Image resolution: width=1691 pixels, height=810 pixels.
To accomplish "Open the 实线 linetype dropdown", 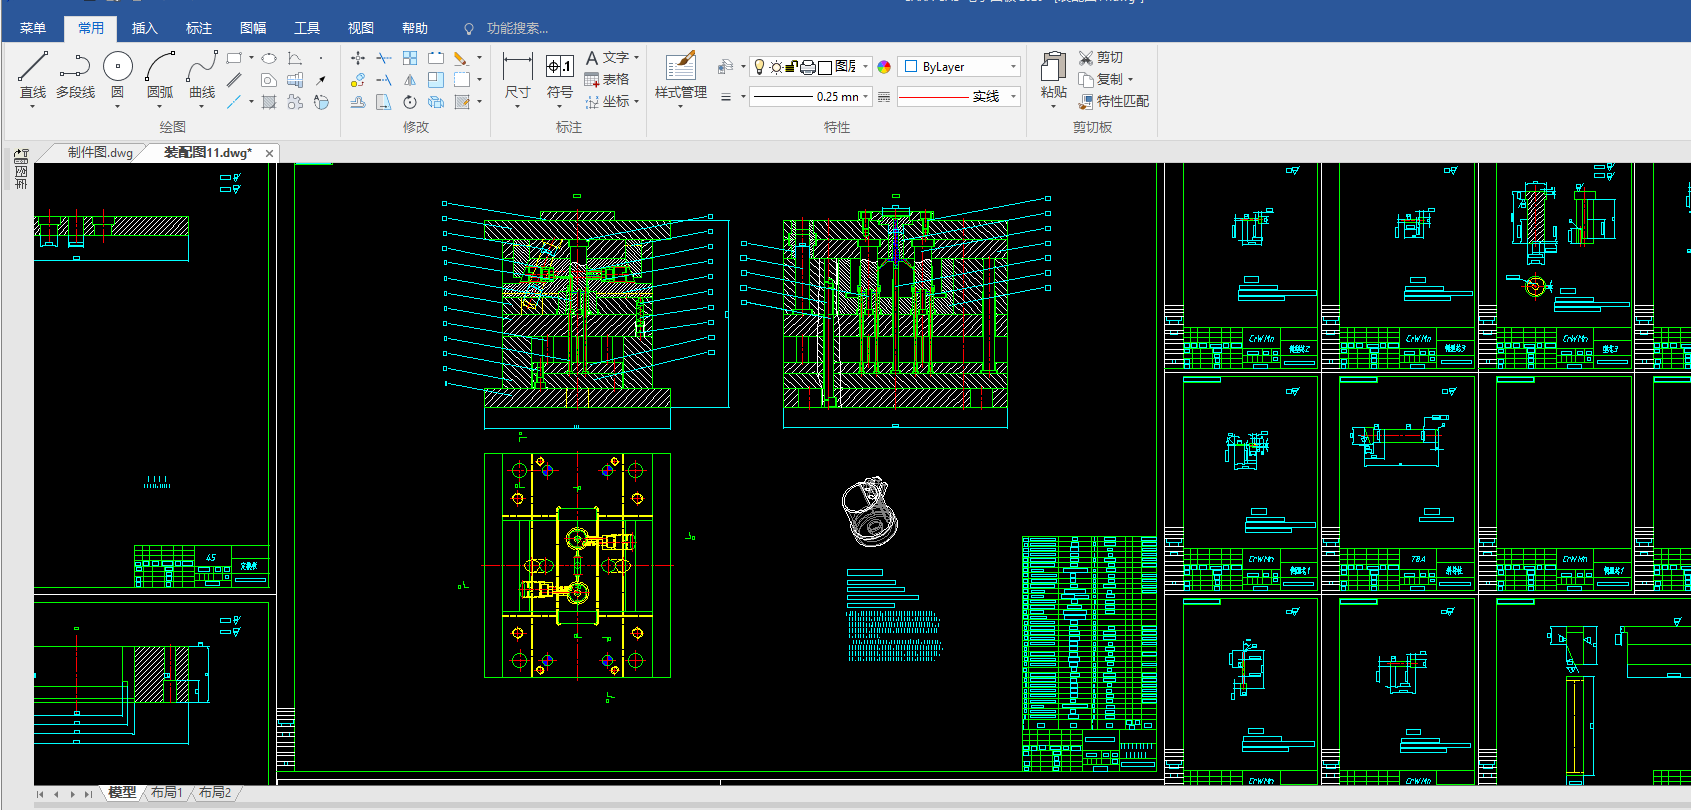I will [x=959, y=97].
